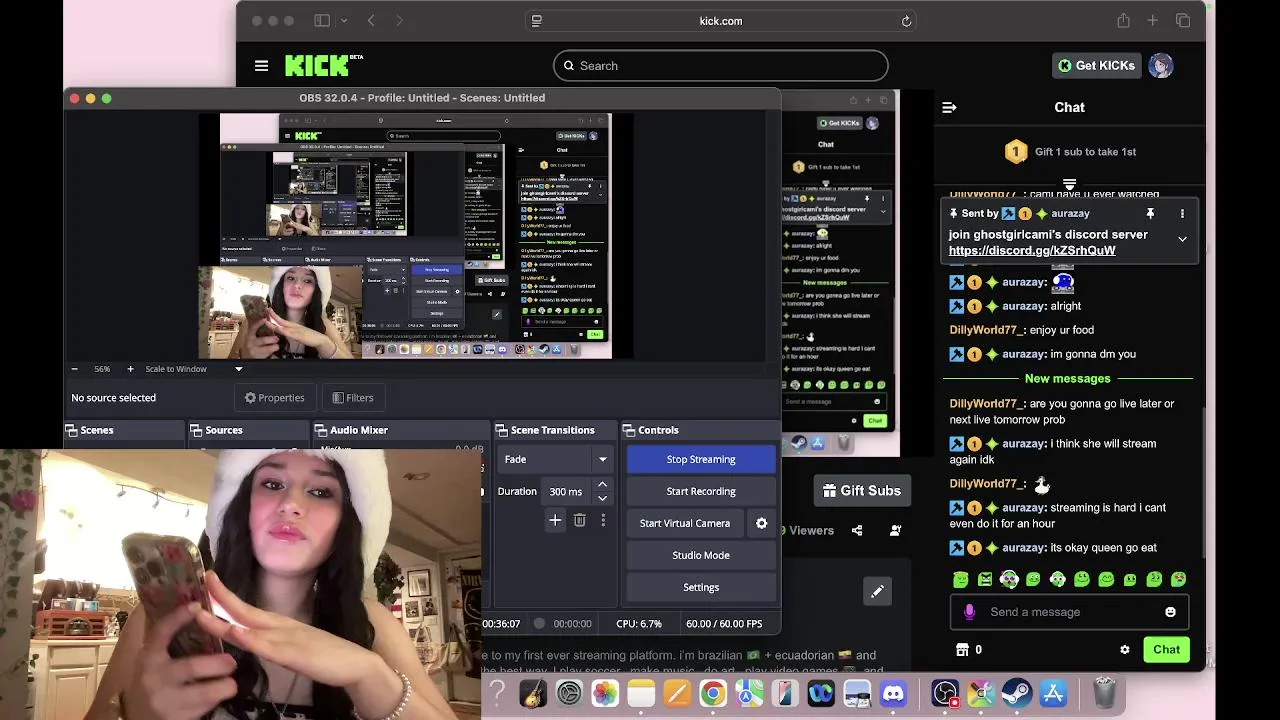Open the chat settings gear next to Chat button
This screenshot has height=720, width=1280.
(x=1124, y=650)
